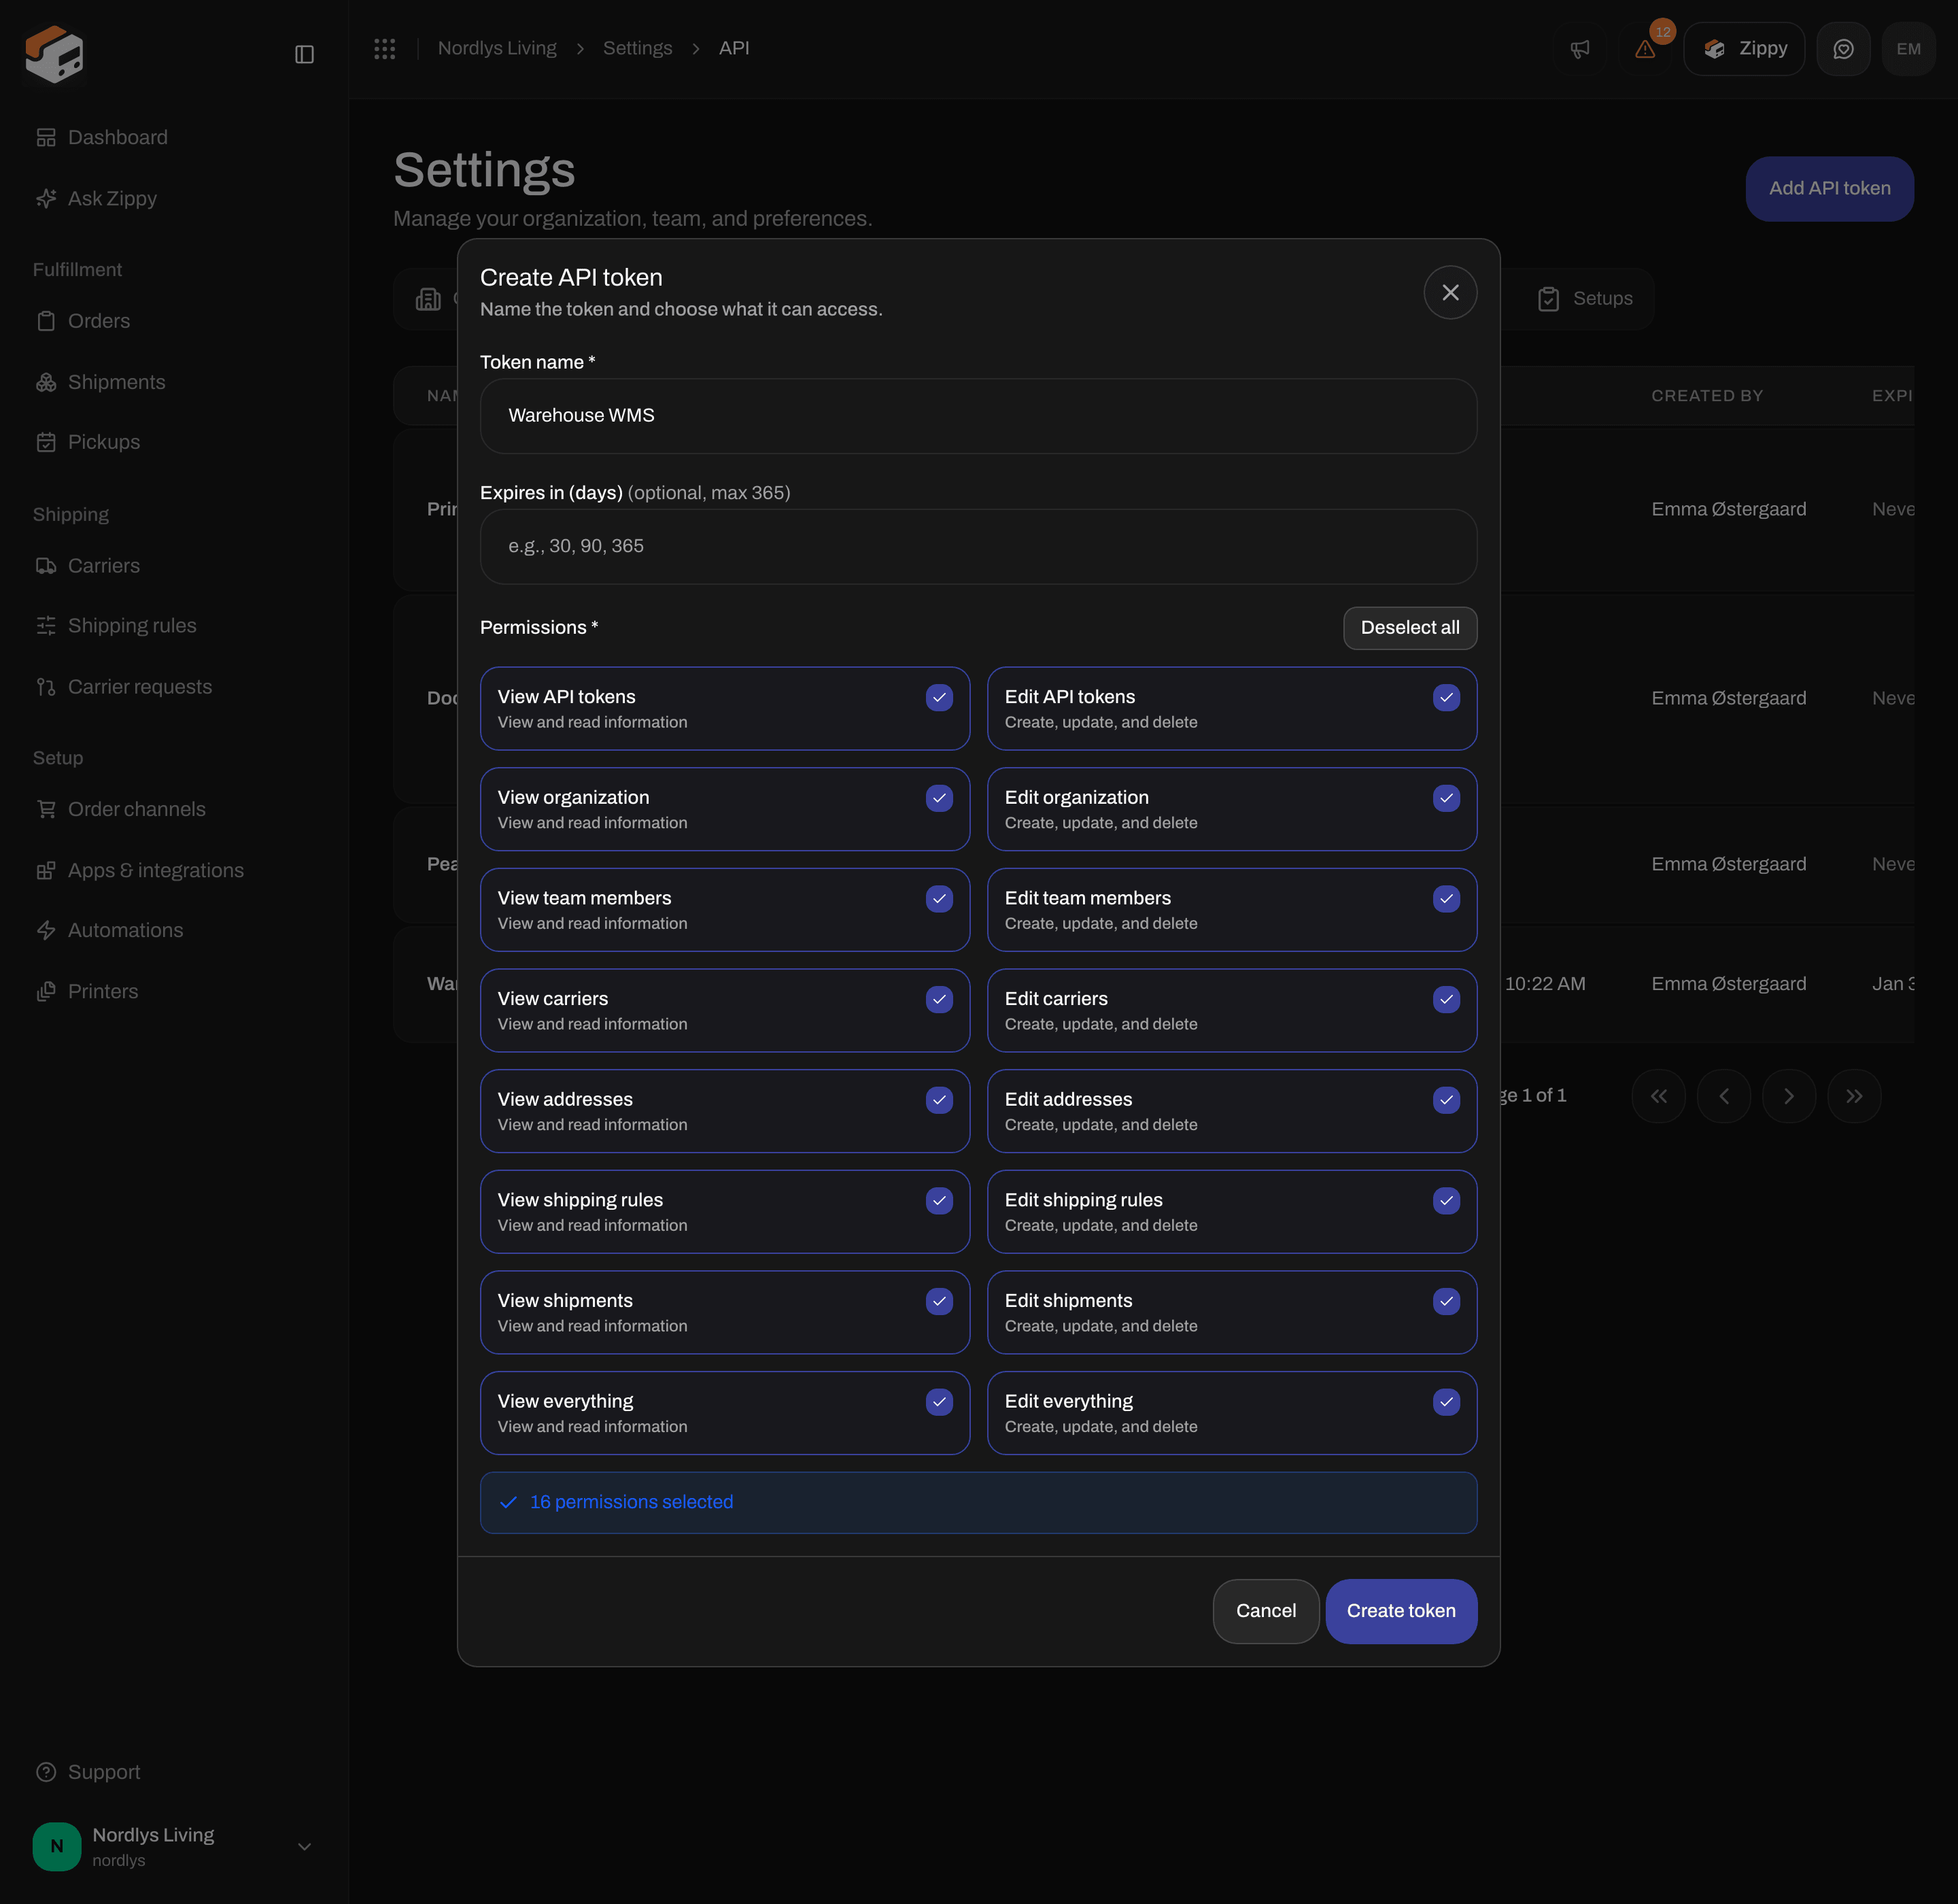Click the Nordlys Living breadcrumb

tap(497, 48)
